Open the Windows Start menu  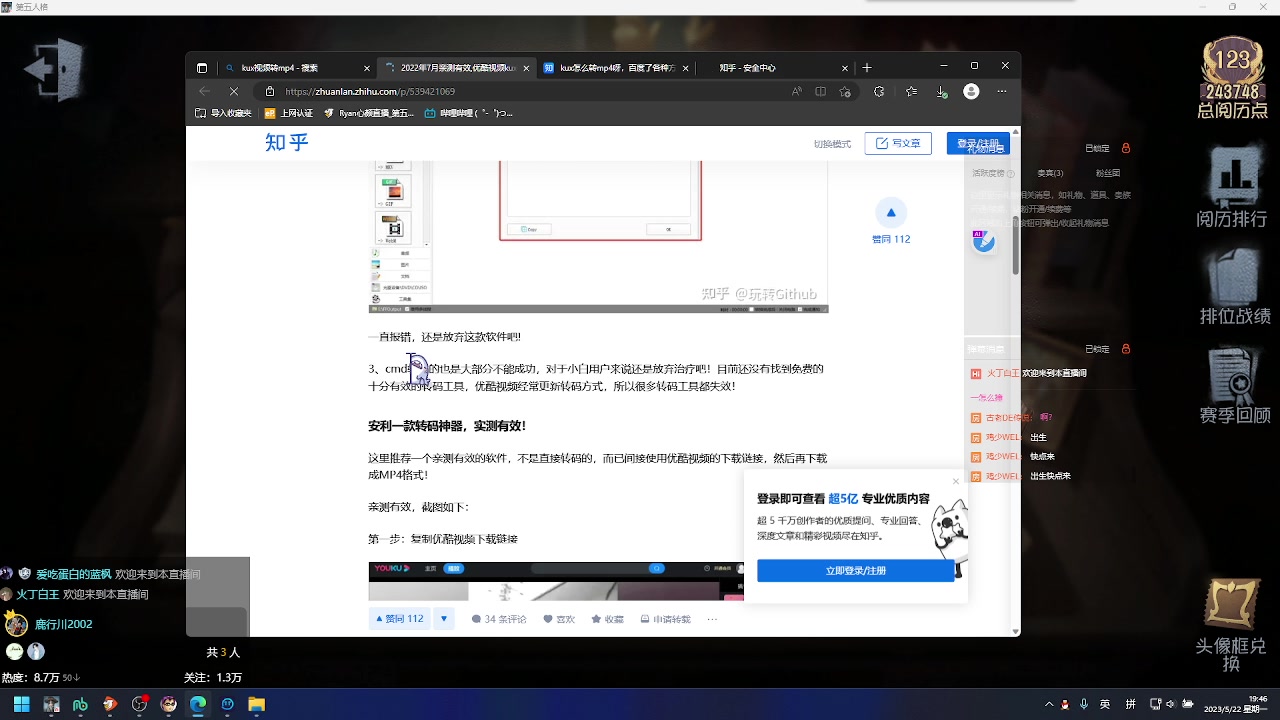pyautogui.click(x=21, y=704)
